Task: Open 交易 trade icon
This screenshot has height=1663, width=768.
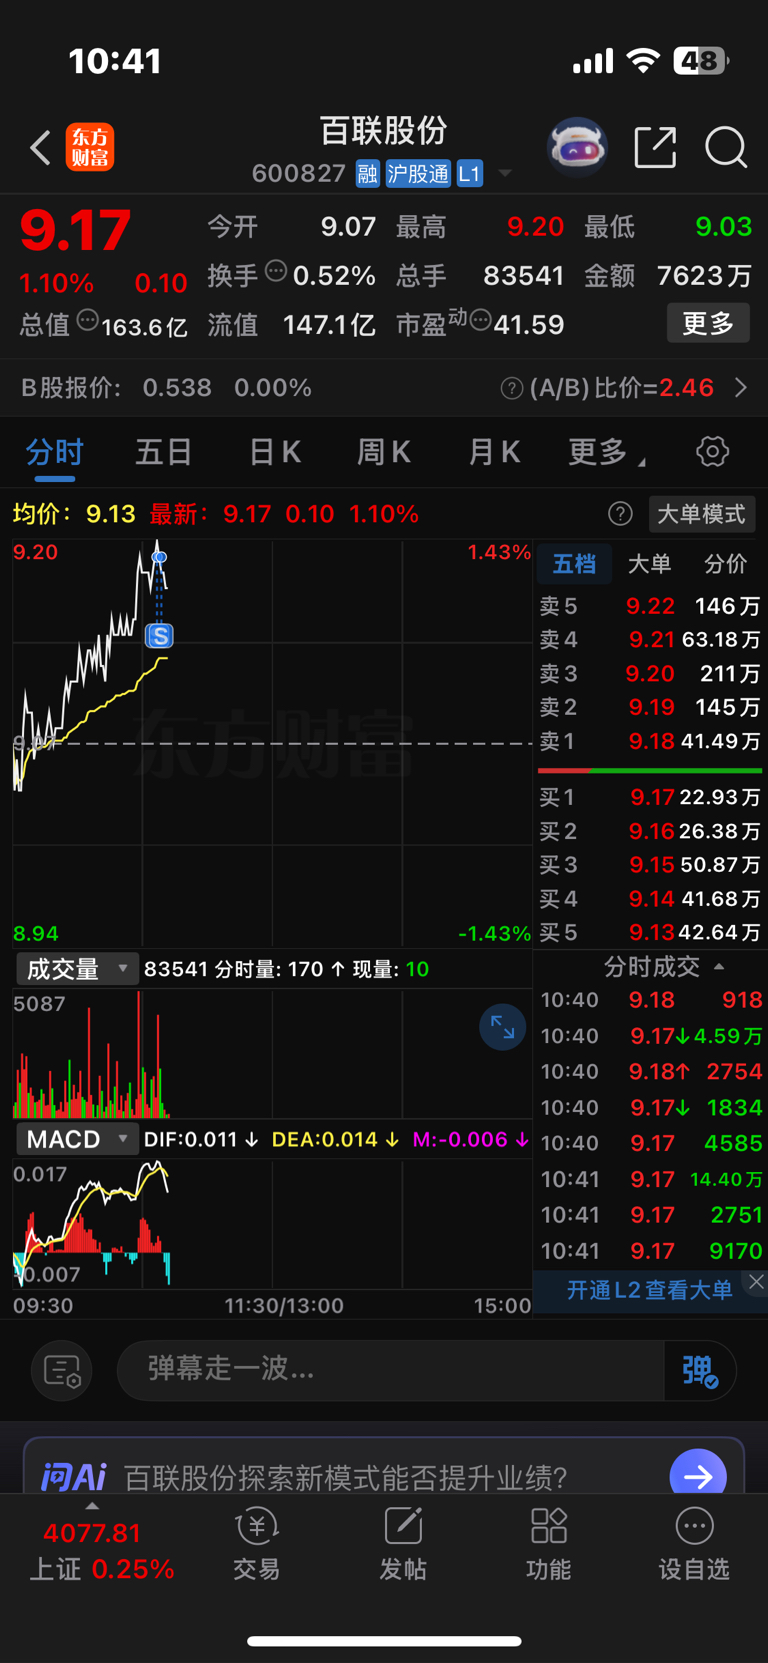Action: click(x=257, y=1546)
